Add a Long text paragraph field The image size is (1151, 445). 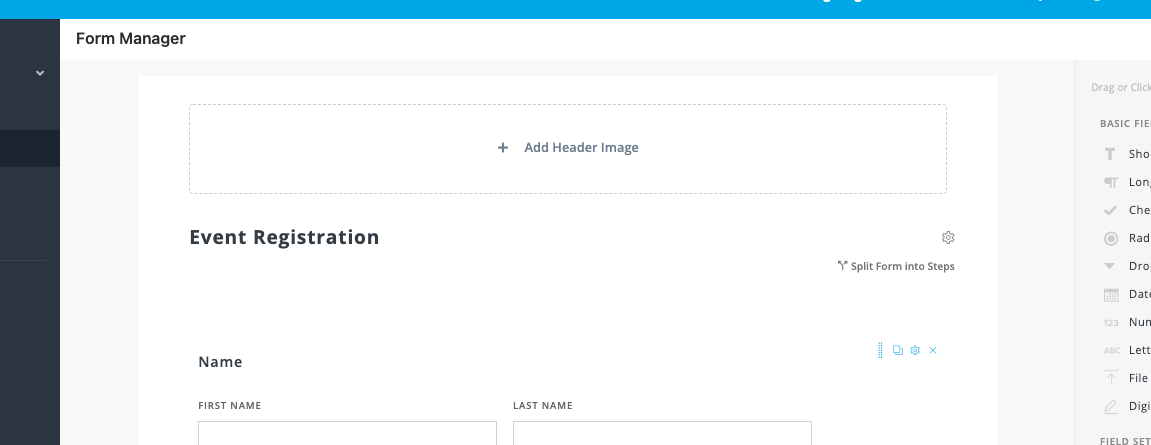coord(1125,182)
